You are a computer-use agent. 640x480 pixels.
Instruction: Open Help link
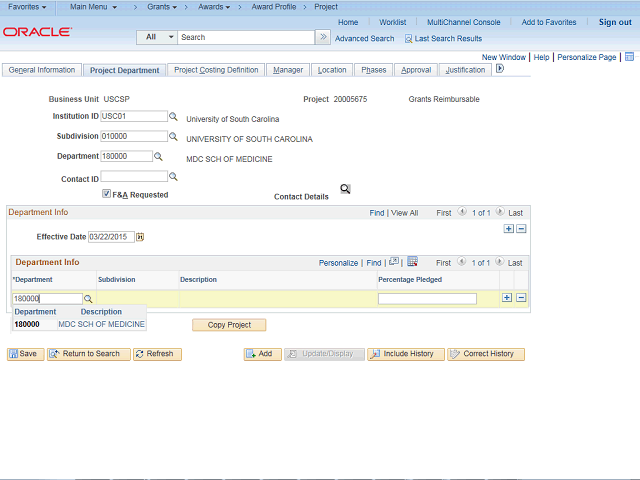tap(541, 57)
